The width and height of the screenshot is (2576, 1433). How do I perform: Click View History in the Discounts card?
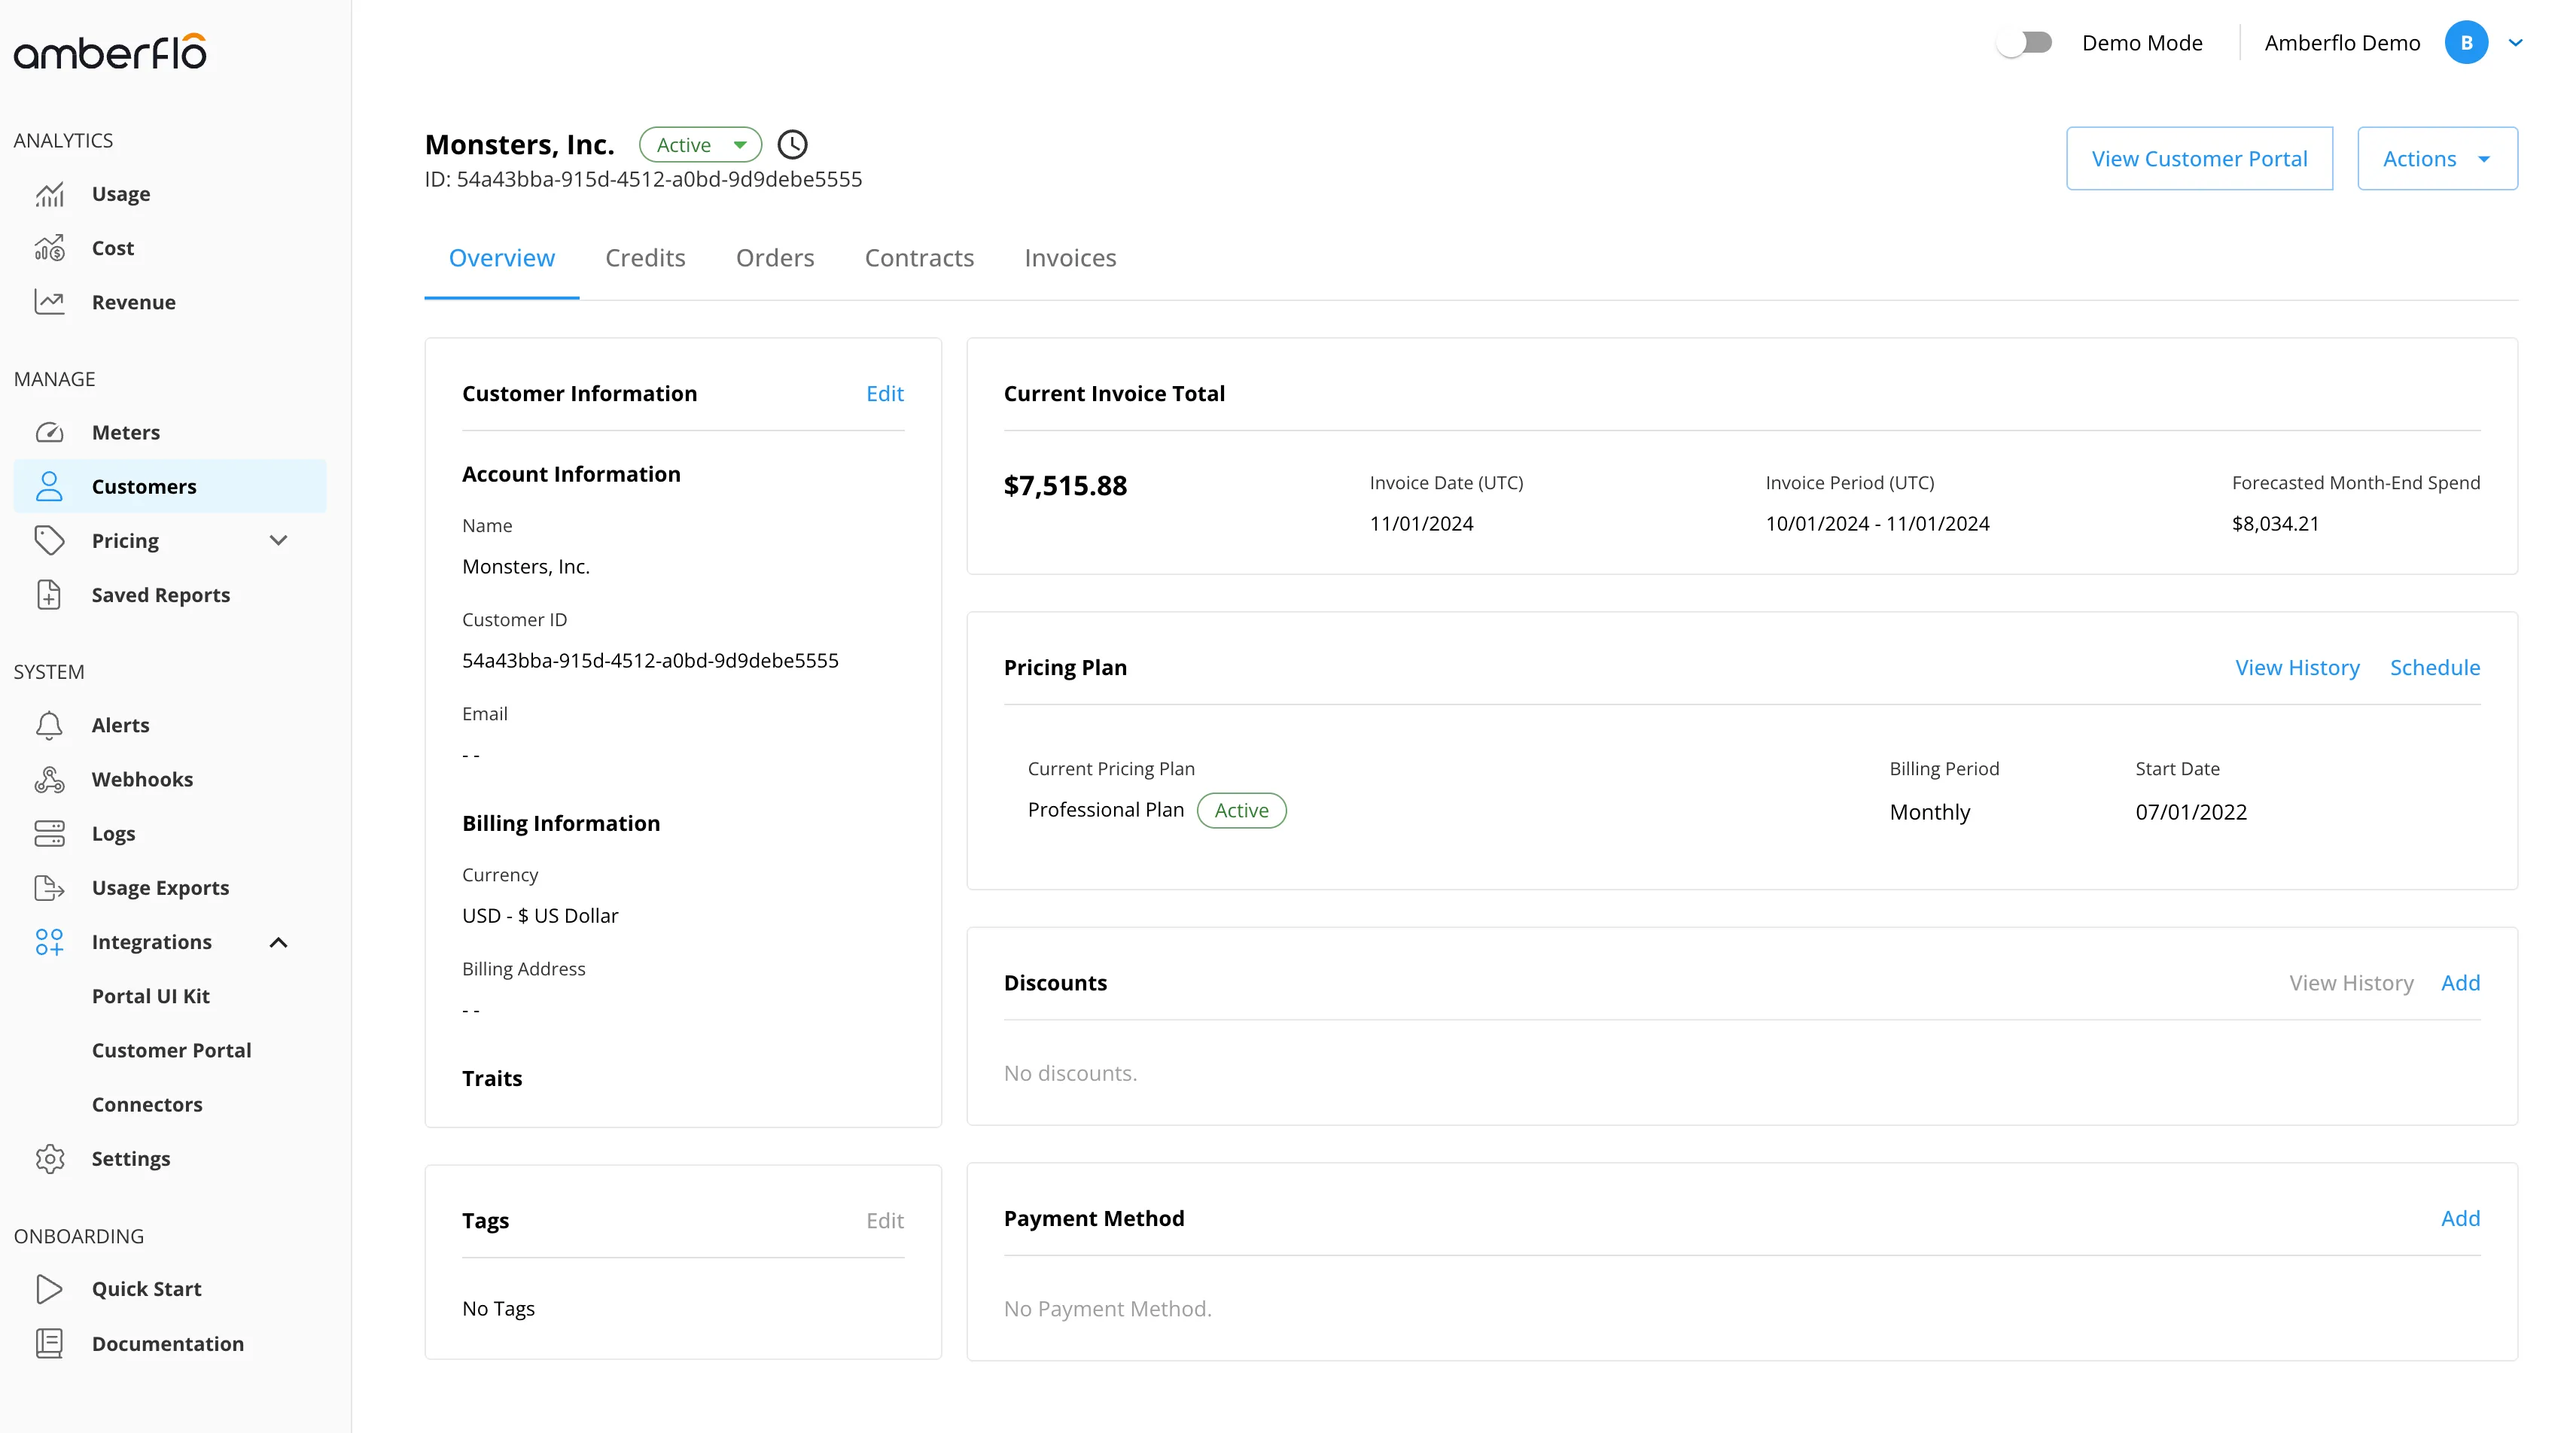[x=2351, y=982]
